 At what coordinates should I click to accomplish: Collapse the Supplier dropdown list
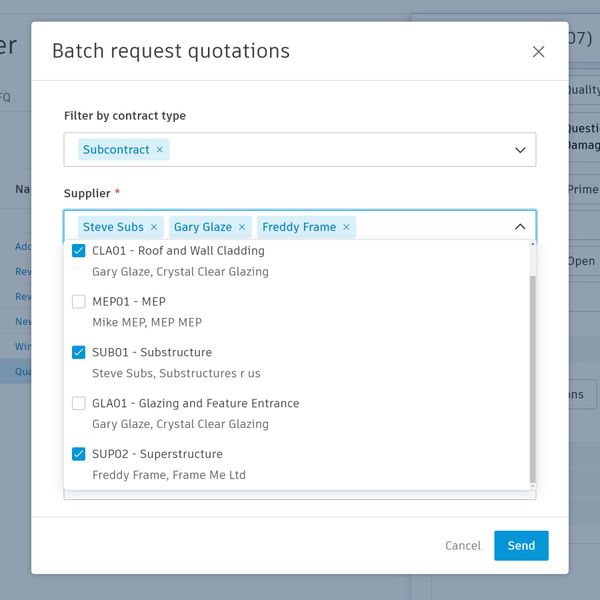coord(520,227)
